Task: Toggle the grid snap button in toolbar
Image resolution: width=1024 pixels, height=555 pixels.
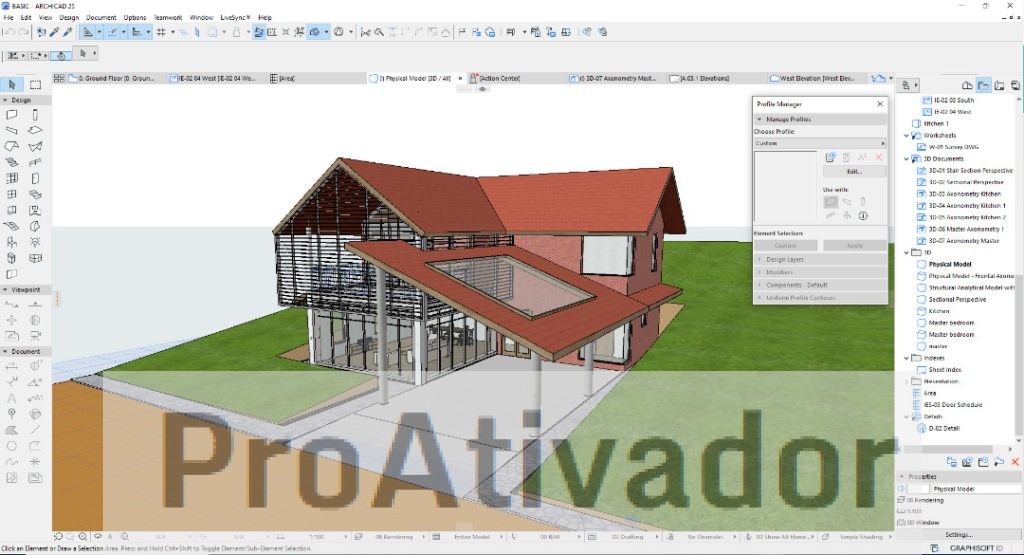Action: 161,32
